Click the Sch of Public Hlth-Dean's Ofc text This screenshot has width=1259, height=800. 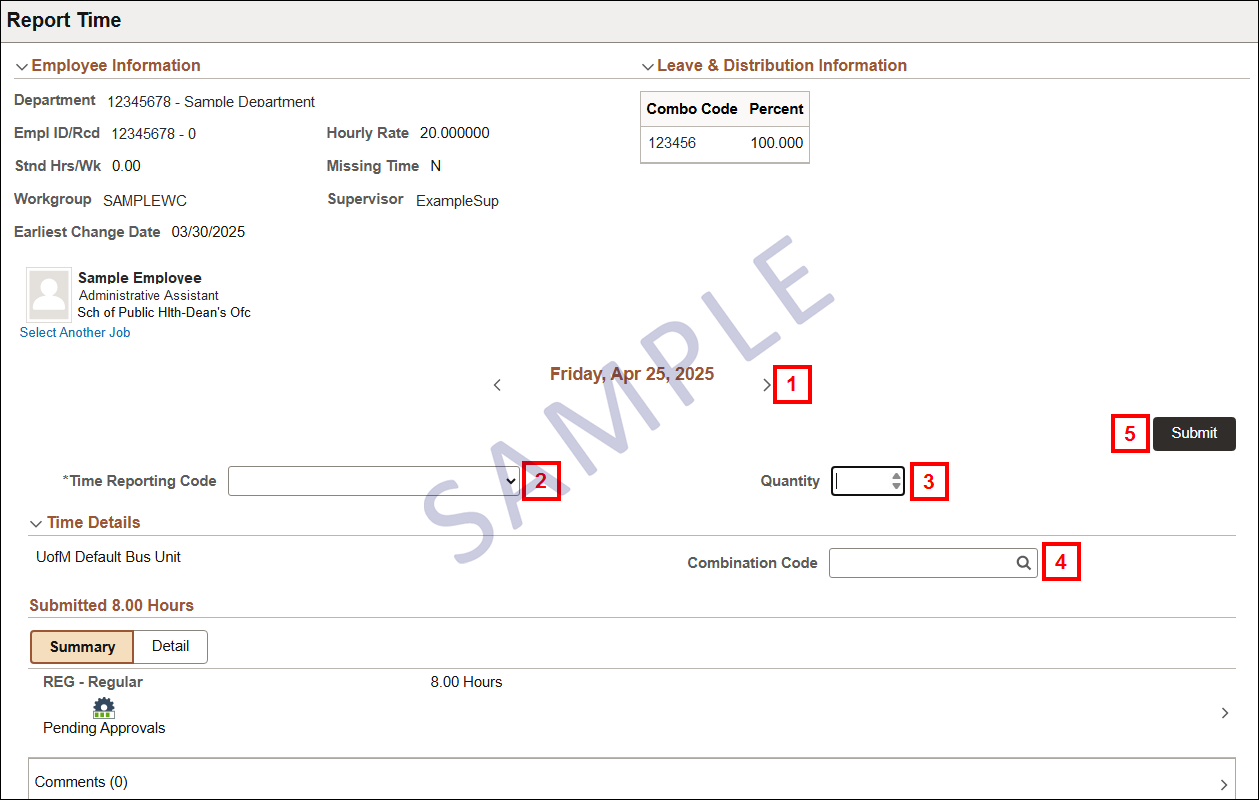(164, 313)
